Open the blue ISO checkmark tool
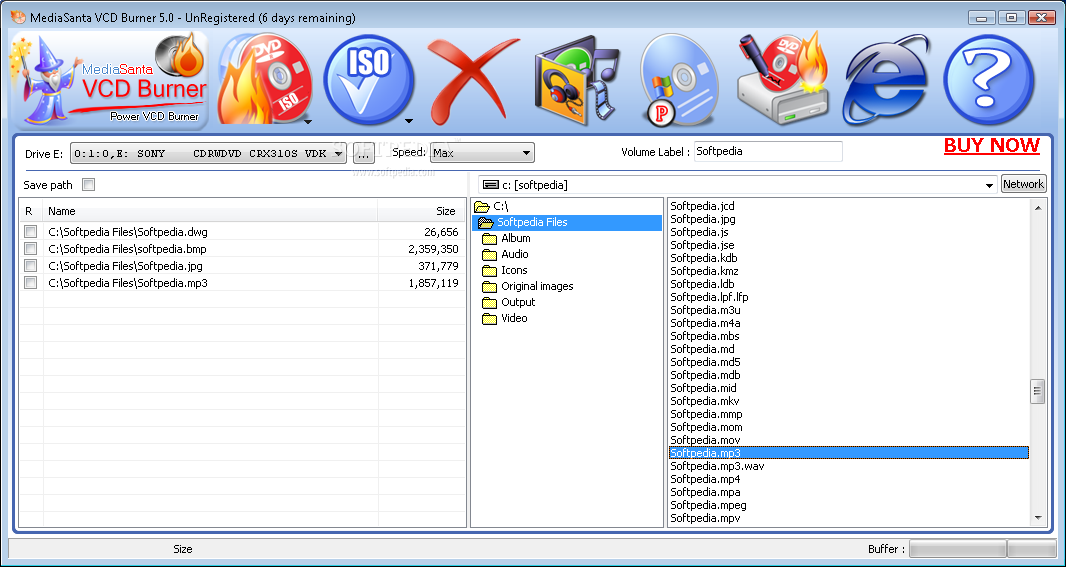This screenshot has height=567, width=1066. [x=368, y=80]
